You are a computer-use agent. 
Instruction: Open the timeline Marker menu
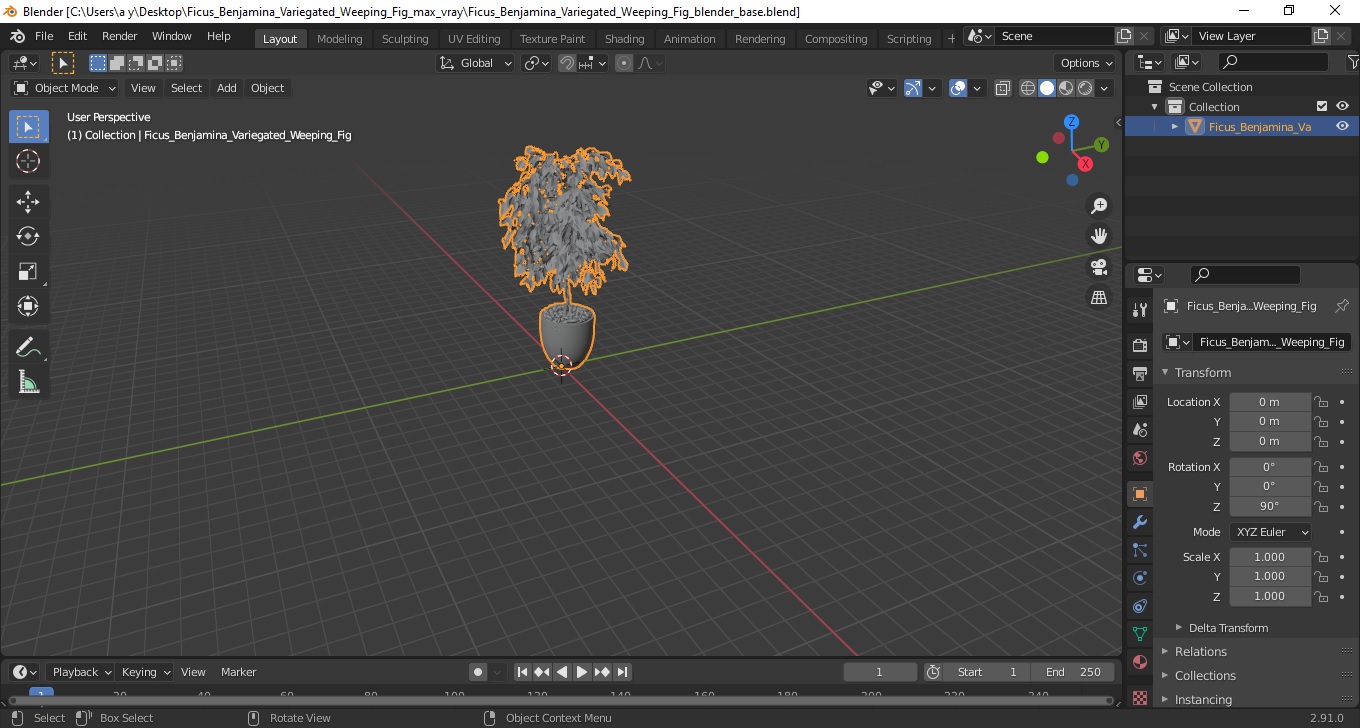point(239,672)
